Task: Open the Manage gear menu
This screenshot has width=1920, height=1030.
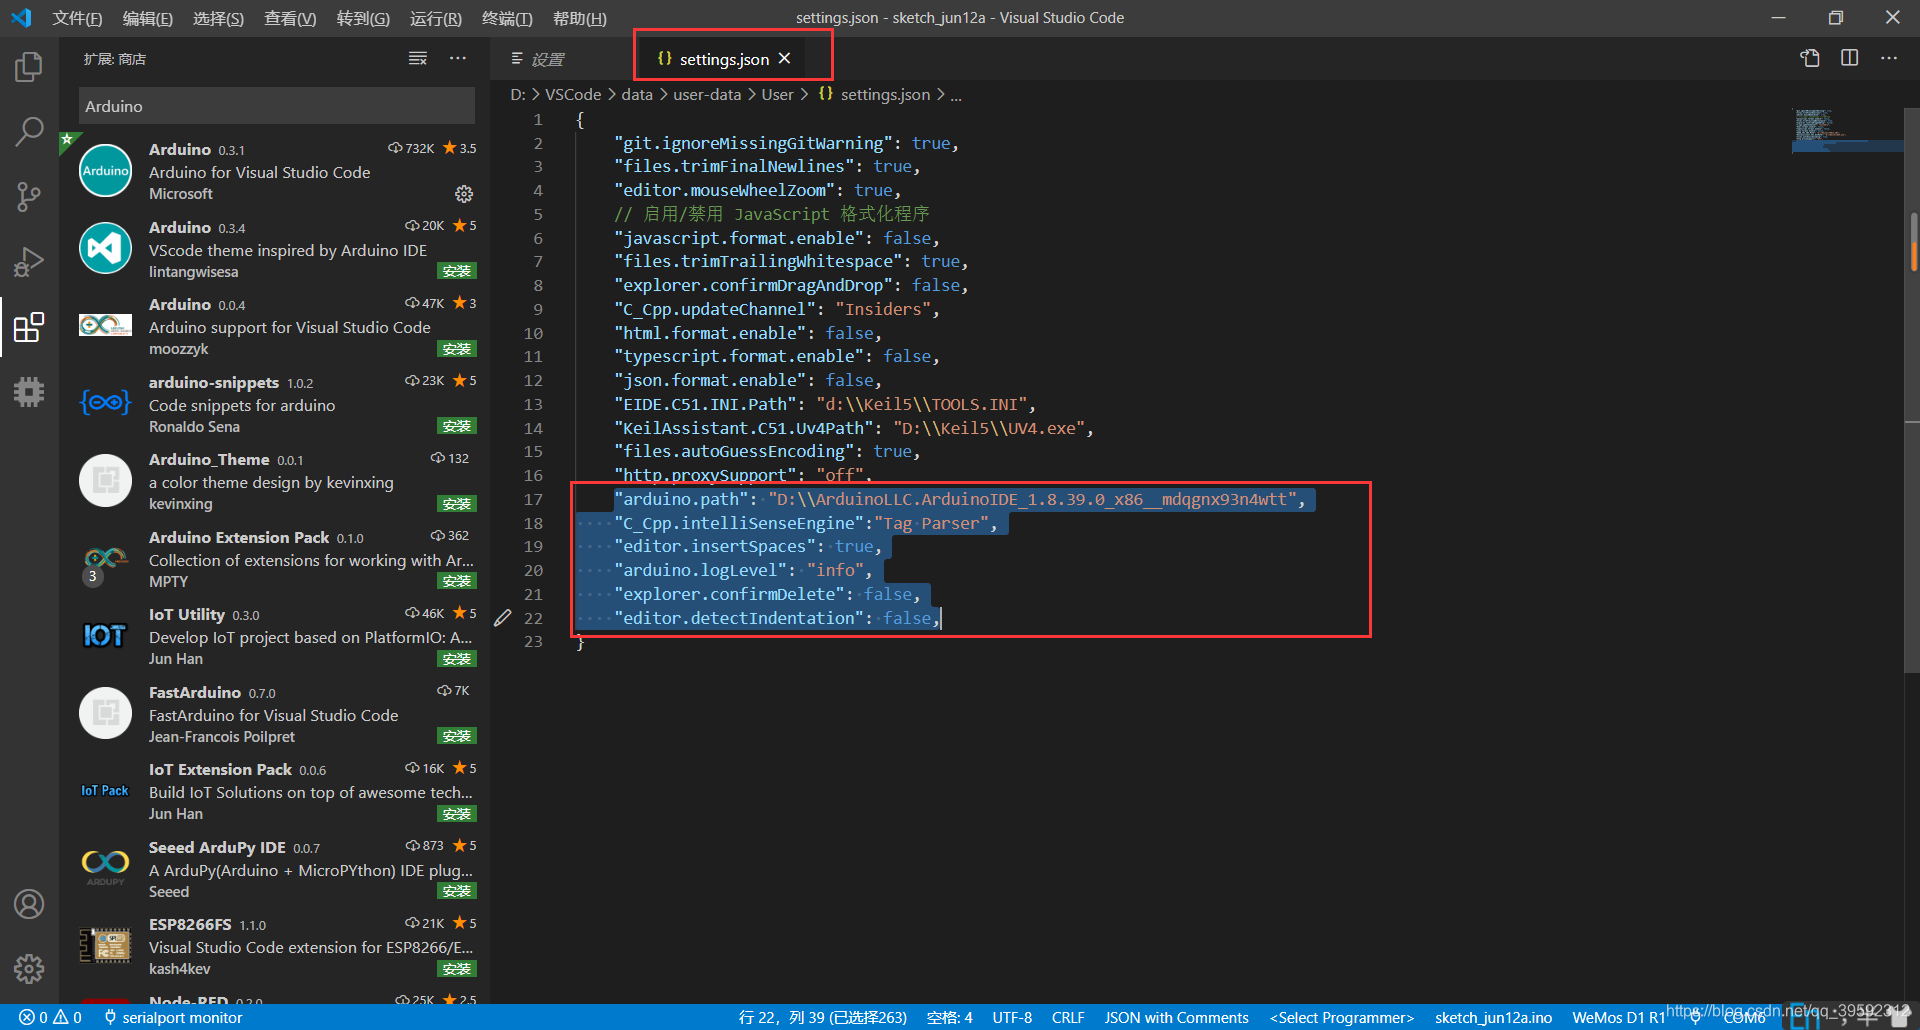Action: [x=29, y=968]
